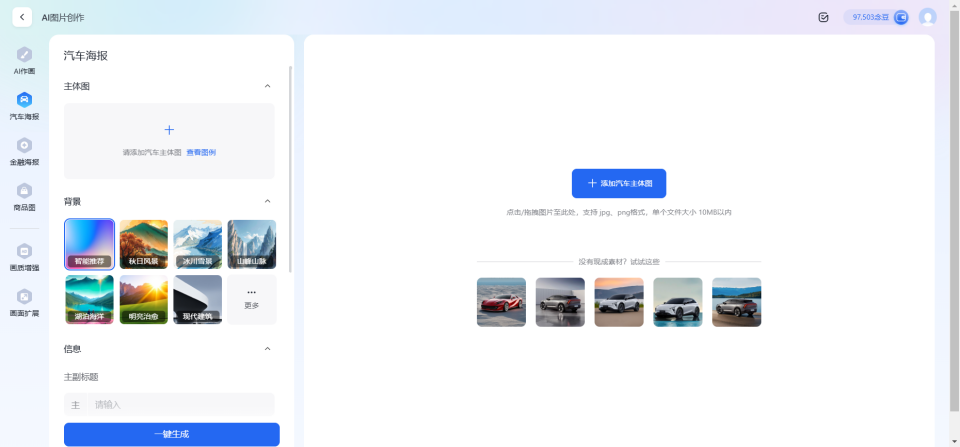Select the 冰川雪景 background

197,244
